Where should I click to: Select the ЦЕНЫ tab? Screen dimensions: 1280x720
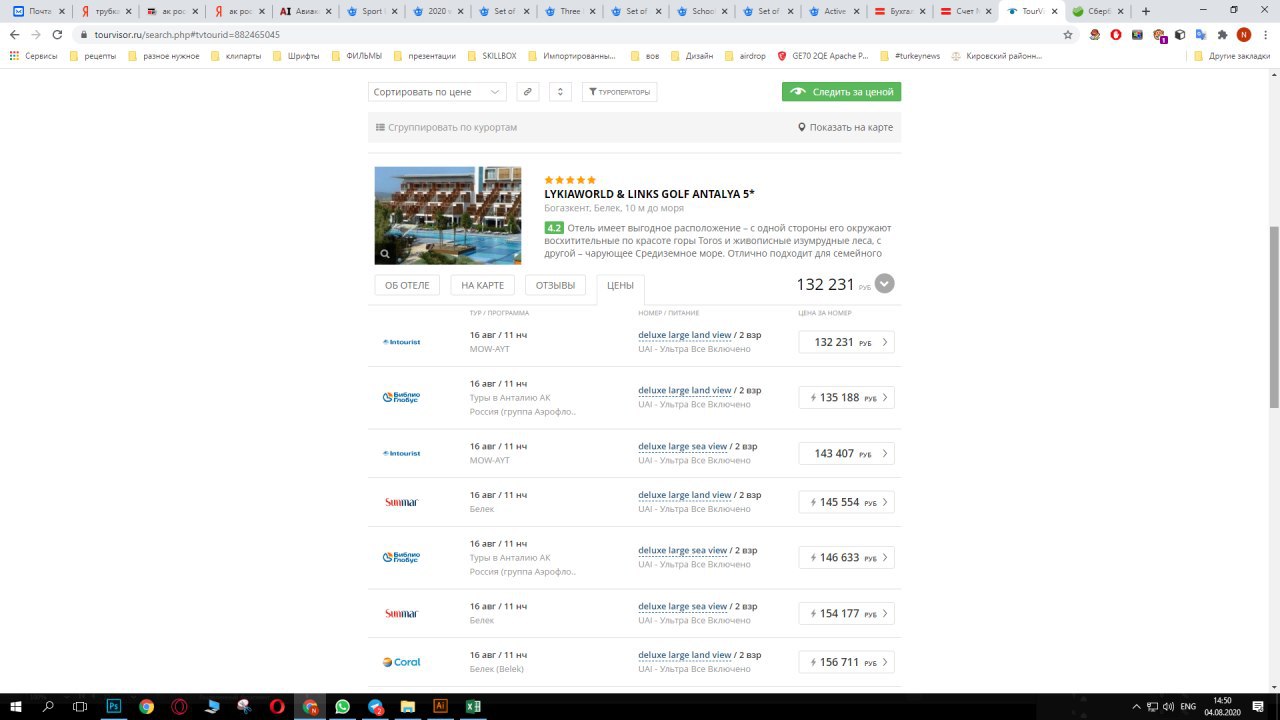pyautogui.click(x=620, y=286)
